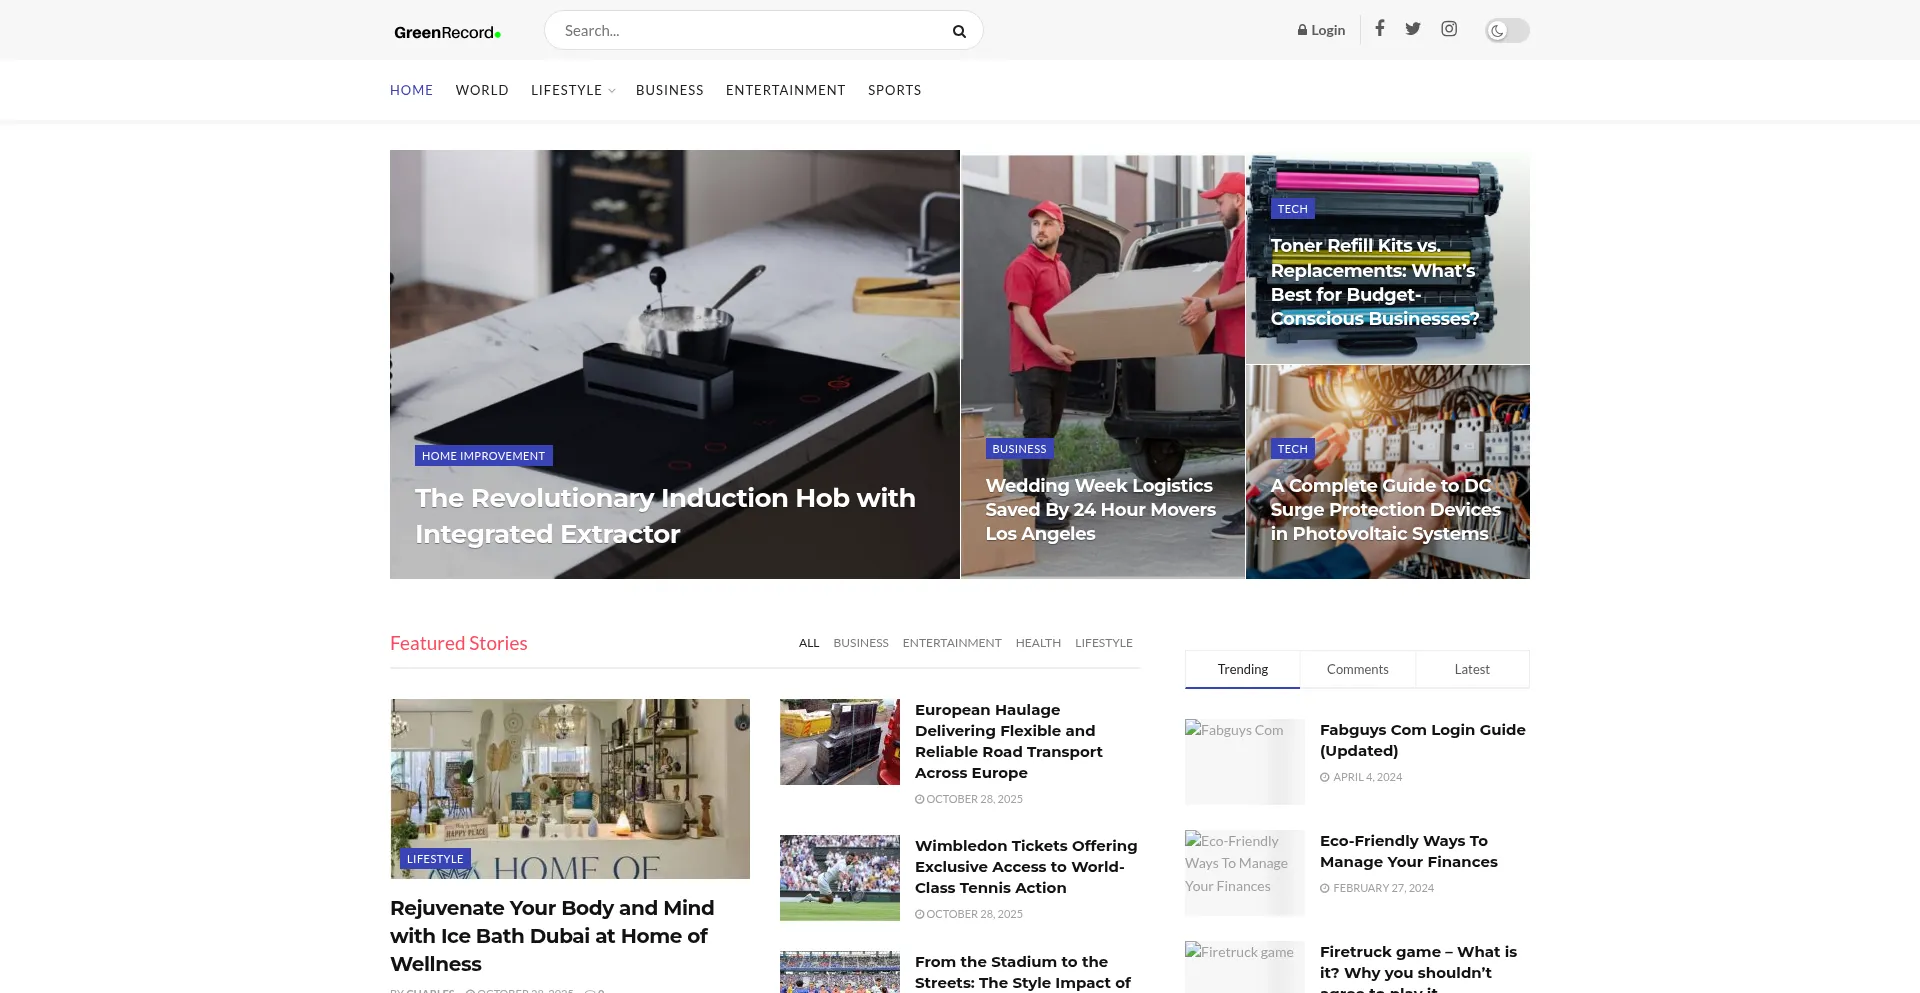Click the Home Improvement category badge
1920x993 pixels.
click(x=483, y=456)
